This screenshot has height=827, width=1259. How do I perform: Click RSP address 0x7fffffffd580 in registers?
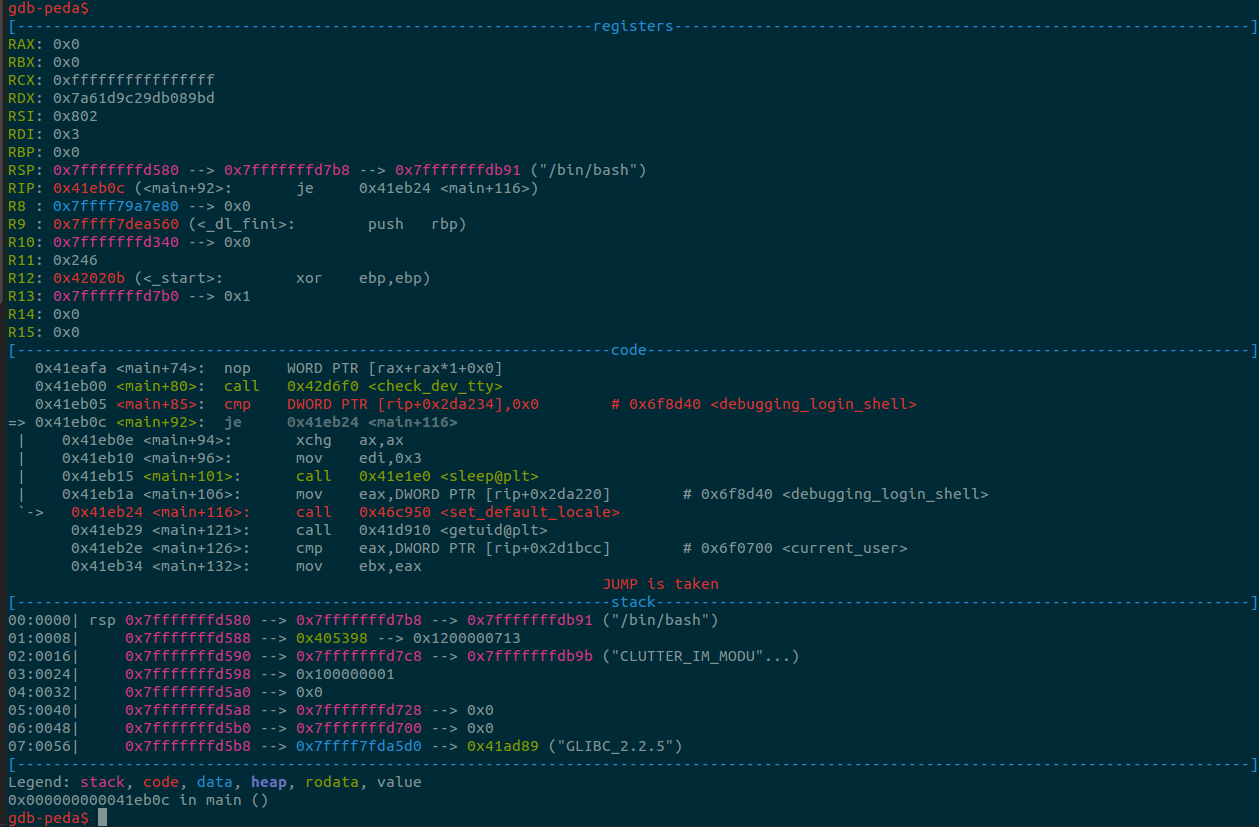pyautogui.click(x=116, y=170)
